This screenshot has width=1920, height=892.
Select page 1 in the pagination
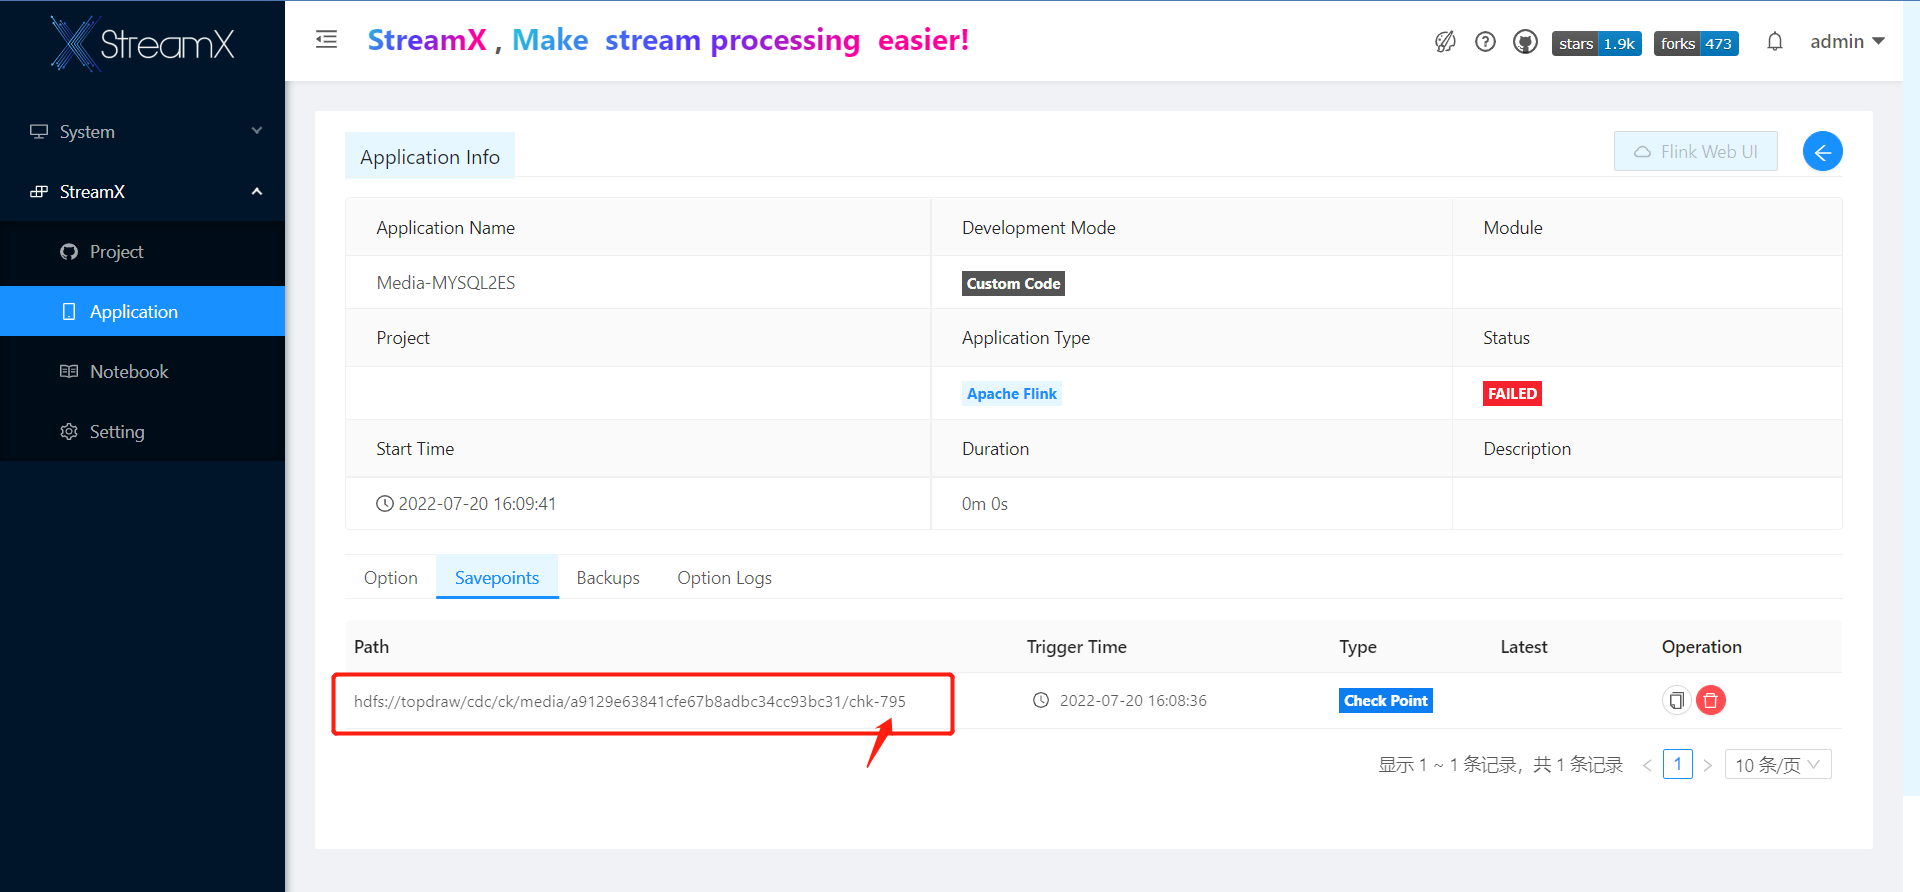click(x=1677, y=764)
